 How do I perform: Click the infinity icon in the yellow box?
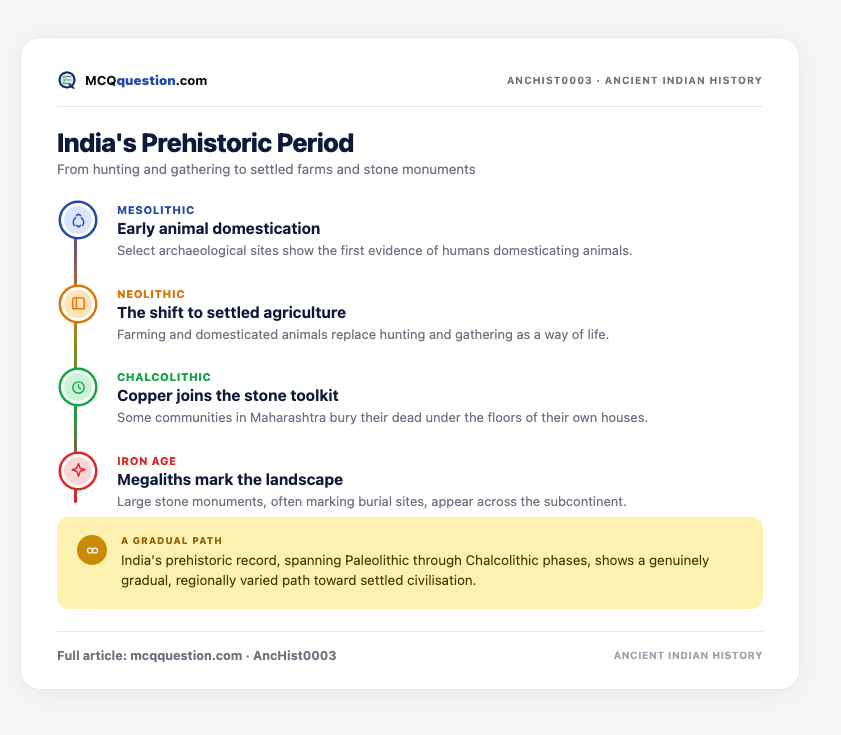tap(92, 550)
